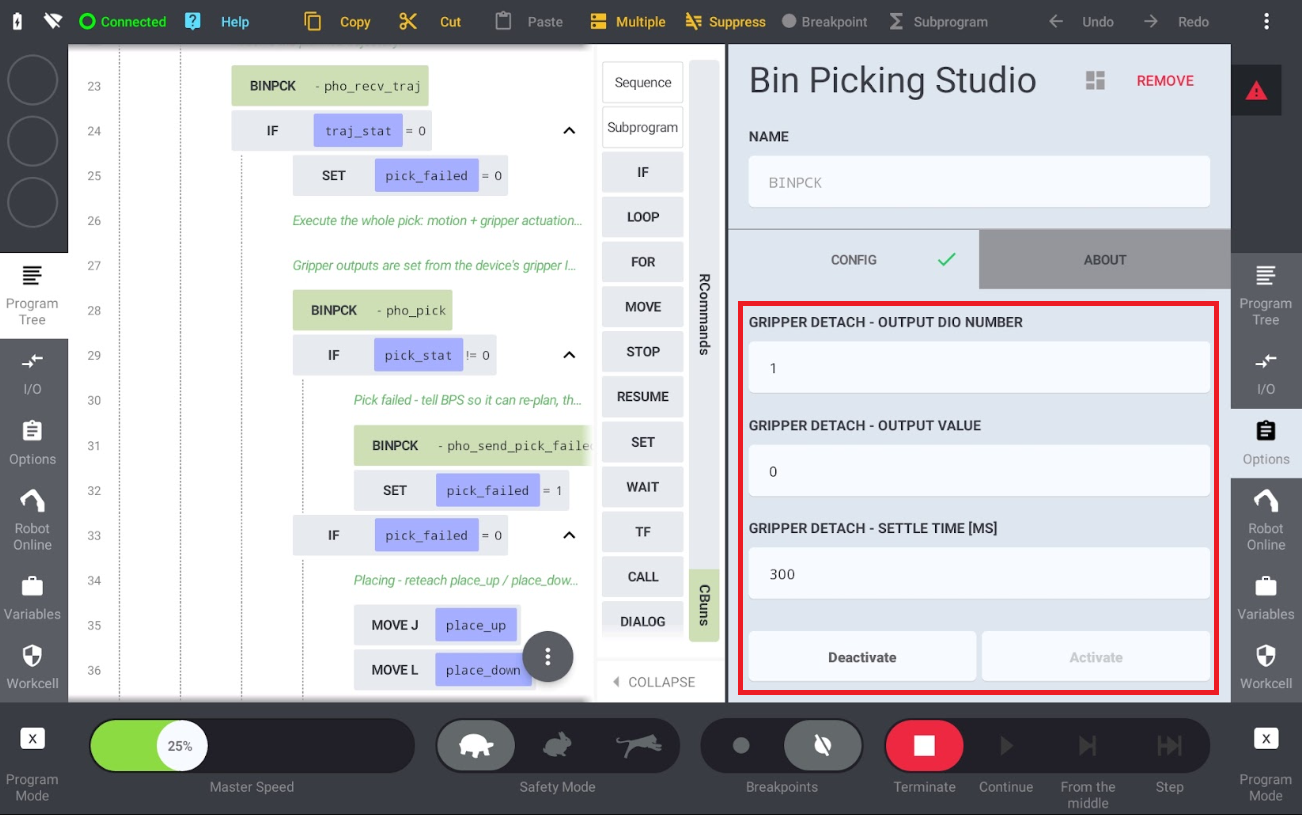This screenshot has height=815, width=1302.
Task: Switch to the ABOUT tab
Action: click(1105, 260)
